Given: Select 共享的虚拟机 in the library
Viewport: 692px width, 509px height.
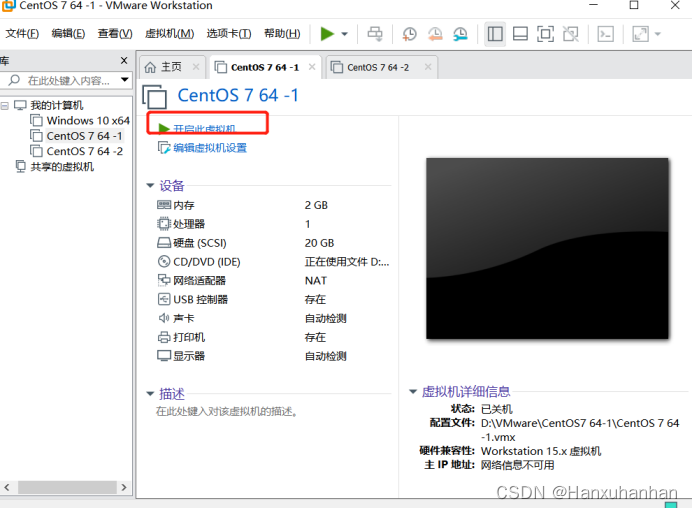Looking at the screenshot, I should [62, 167].
